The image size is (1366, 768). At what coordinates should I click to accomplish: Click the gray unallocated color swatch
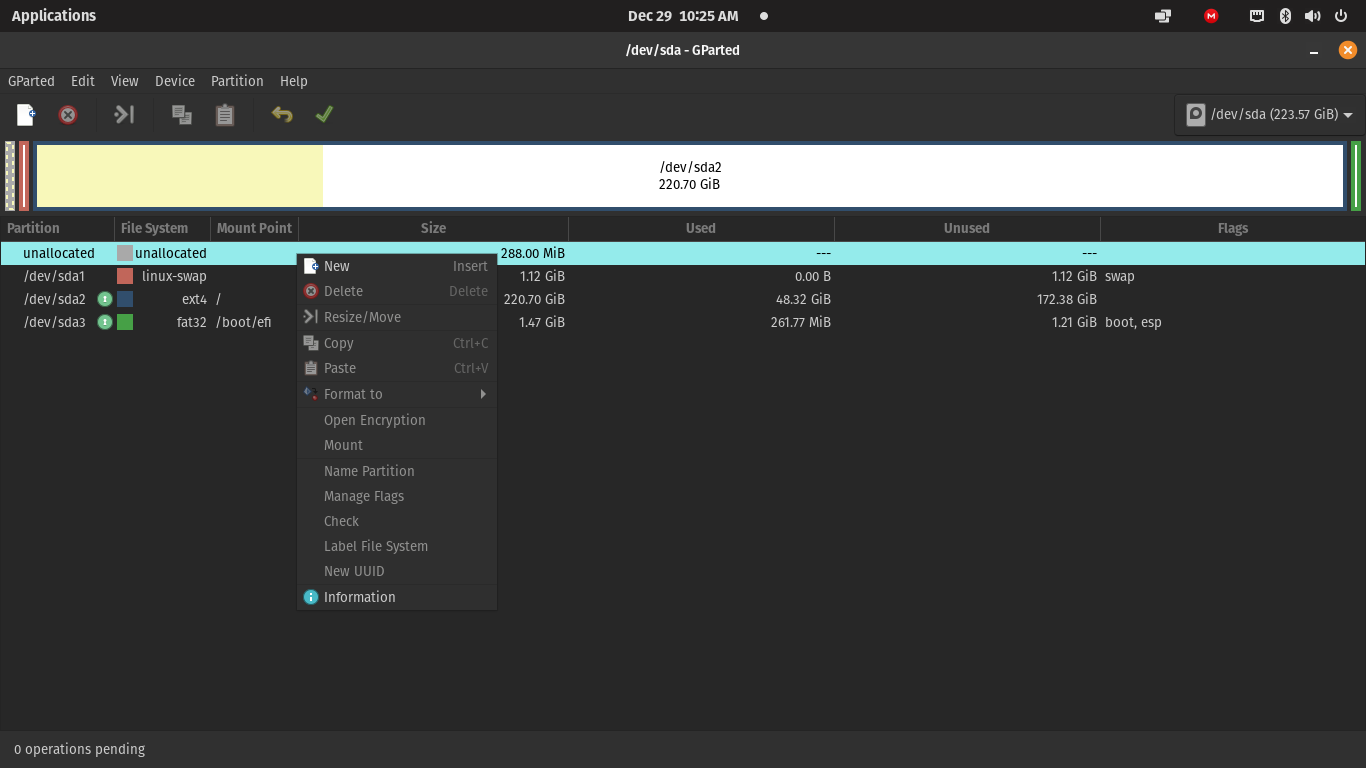pyautogui.click(x=125, y=253)
